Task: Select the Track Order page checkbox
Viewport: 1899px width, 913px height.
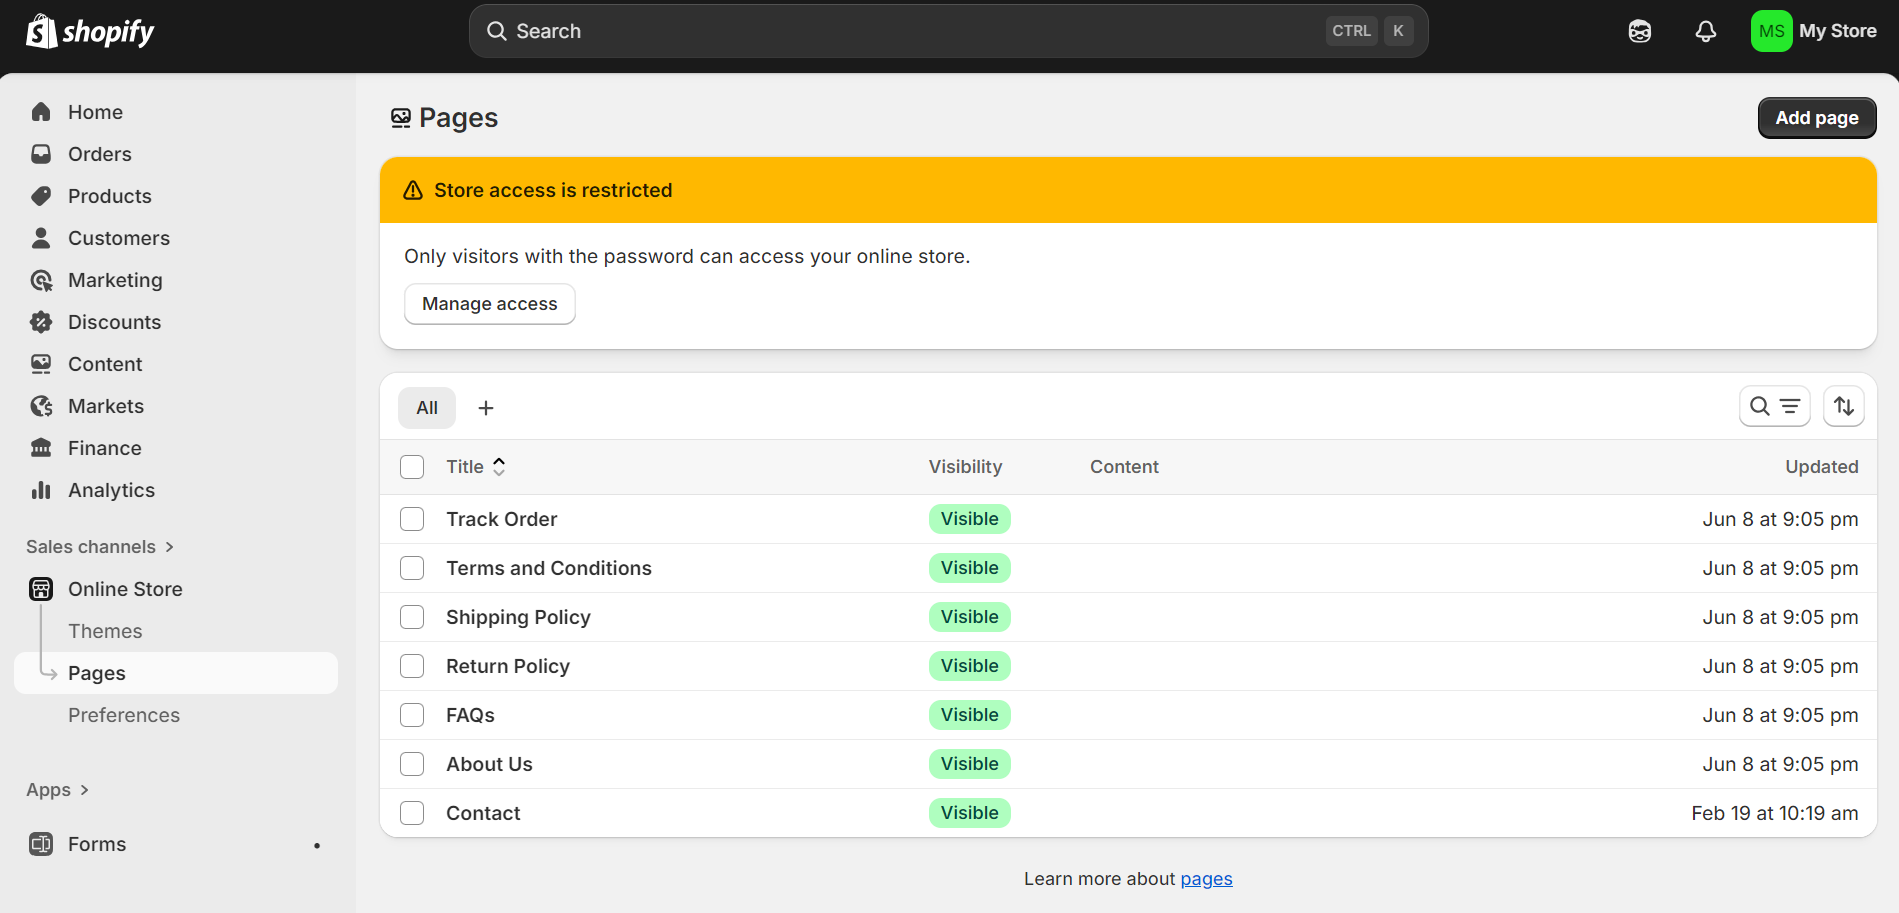Action: coord(411,519)
